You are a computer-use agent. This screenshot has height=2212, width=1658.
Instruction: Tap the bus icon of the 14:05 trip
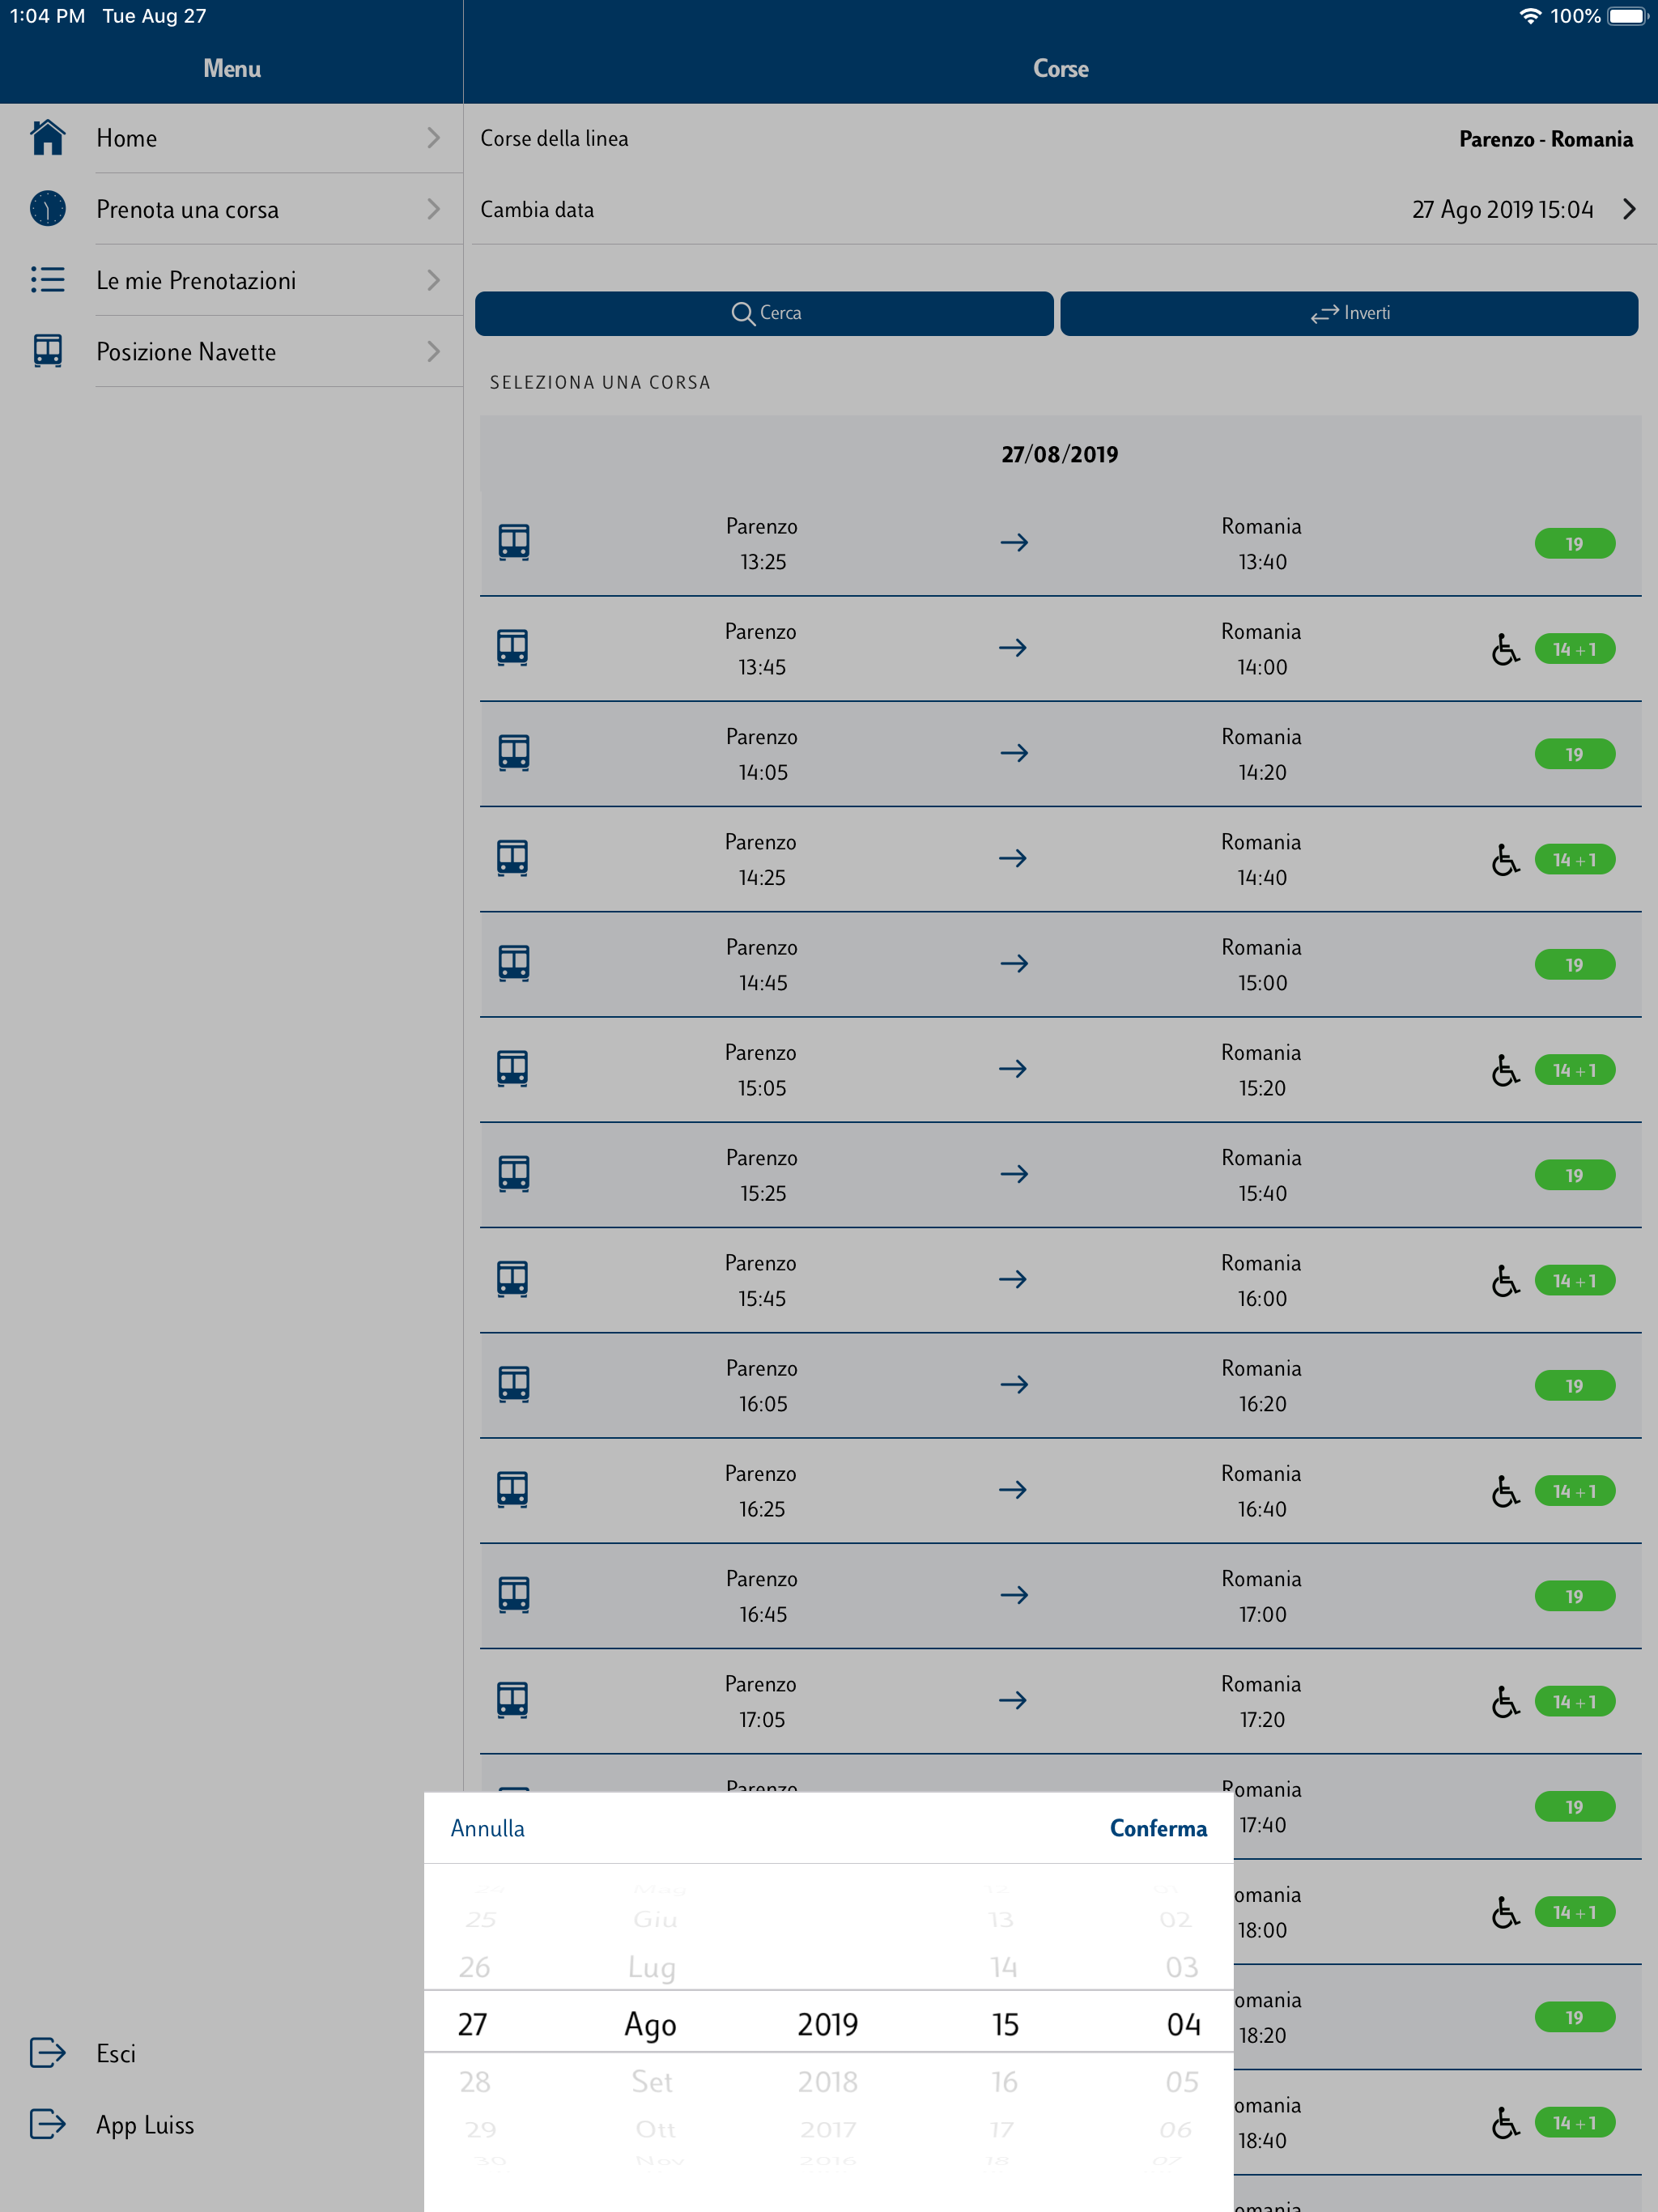(513, 753)
